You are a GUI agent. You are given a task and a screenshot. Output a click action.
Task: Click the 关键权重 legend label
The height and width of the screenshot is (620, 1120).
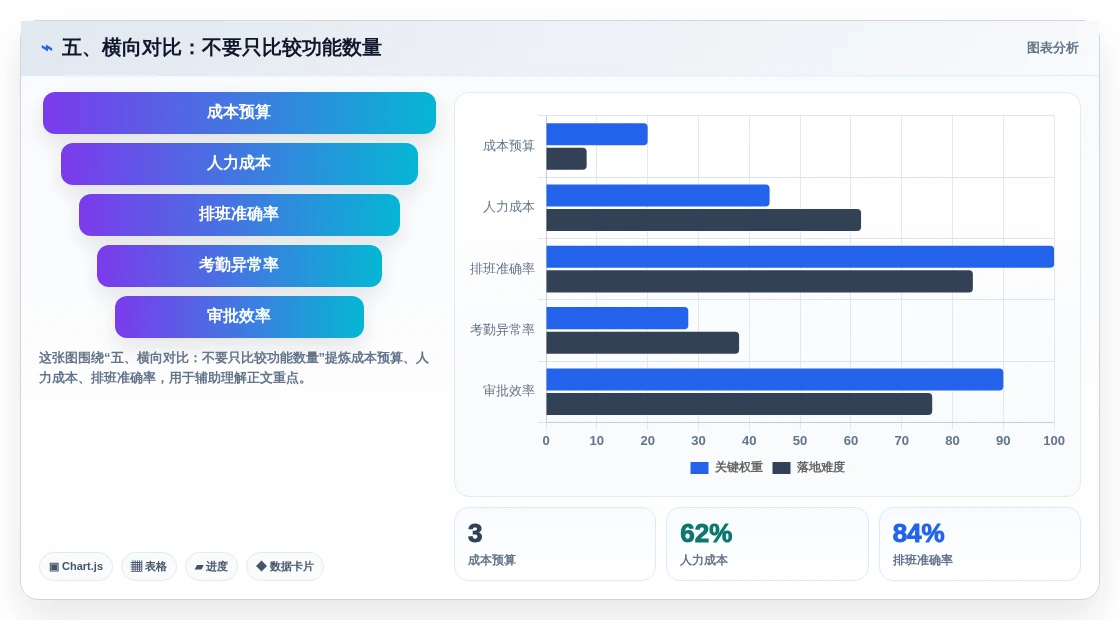click(739, 467)
